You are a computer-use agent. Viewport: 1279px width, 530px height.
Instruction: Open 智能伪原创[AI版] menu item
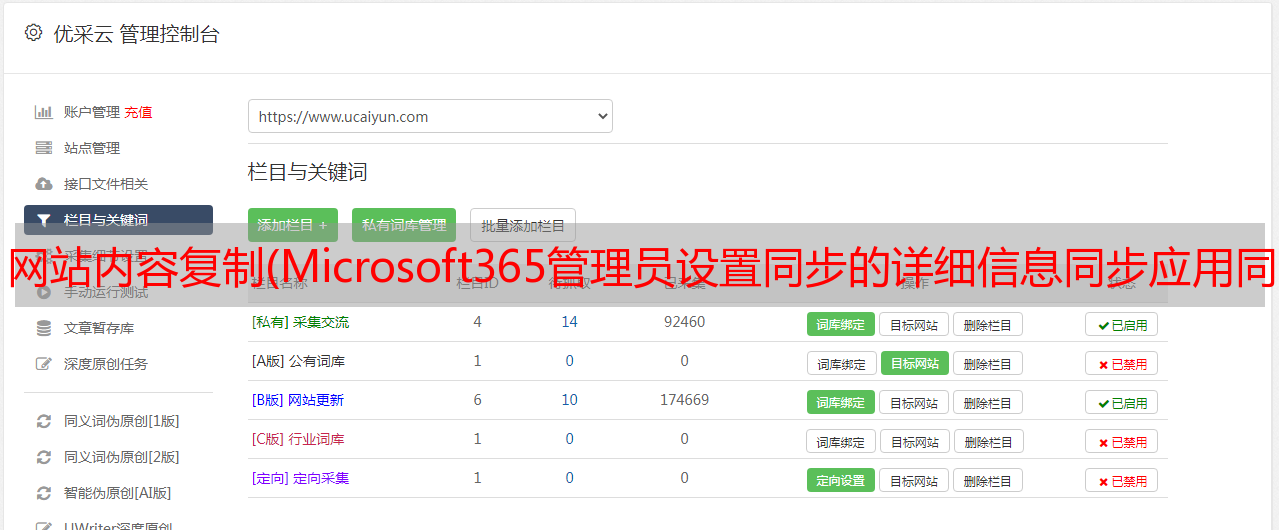click(118, 493)
